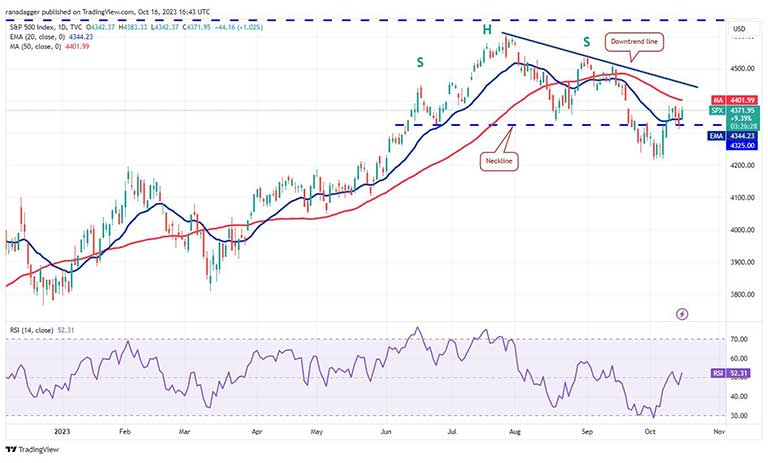Click the 3900.00 price axis label

pos(743,262)
